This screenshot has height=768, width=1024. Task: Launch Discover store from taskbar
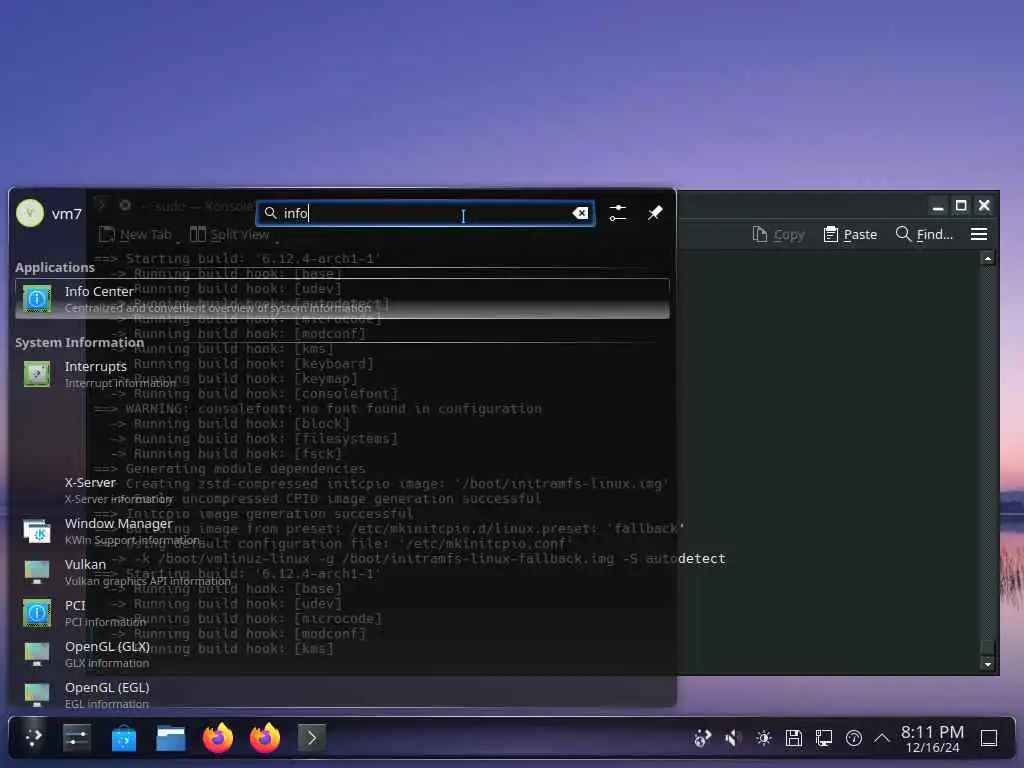124,738
